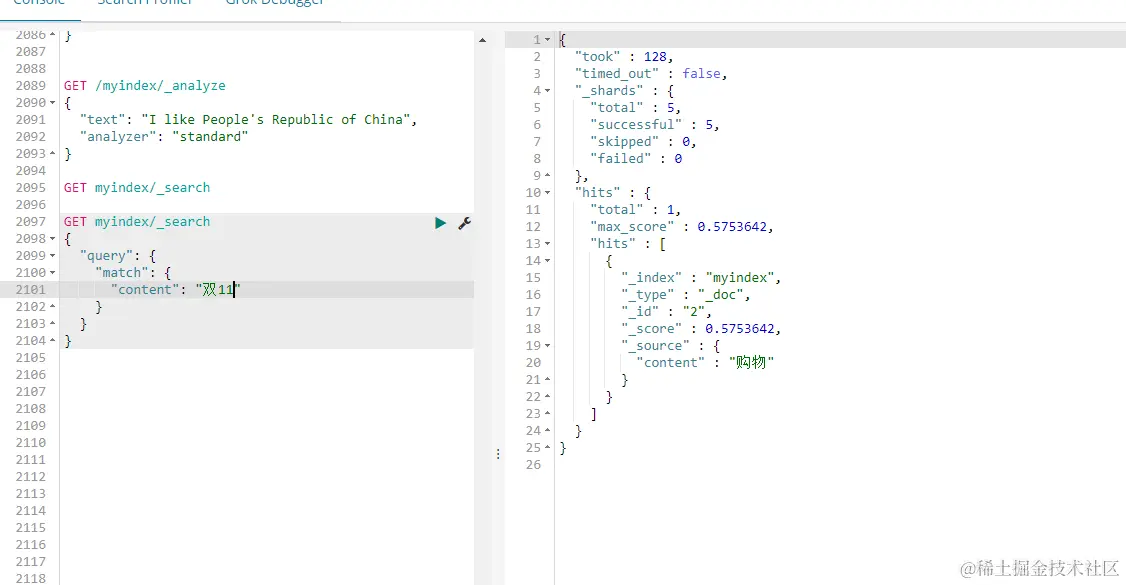Click the "failed" : 0 line
The image size is (1126, 585).
(636, 159)
